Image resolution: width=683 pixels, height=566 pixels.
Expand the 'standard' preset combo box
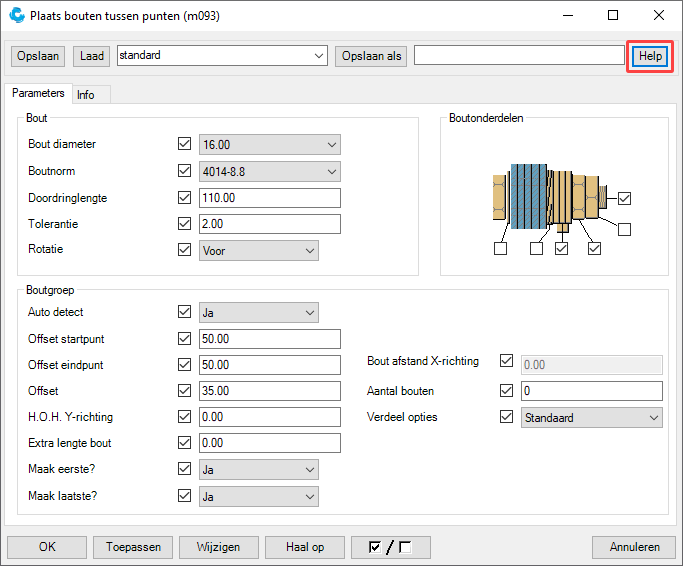[x=222, y=56]
